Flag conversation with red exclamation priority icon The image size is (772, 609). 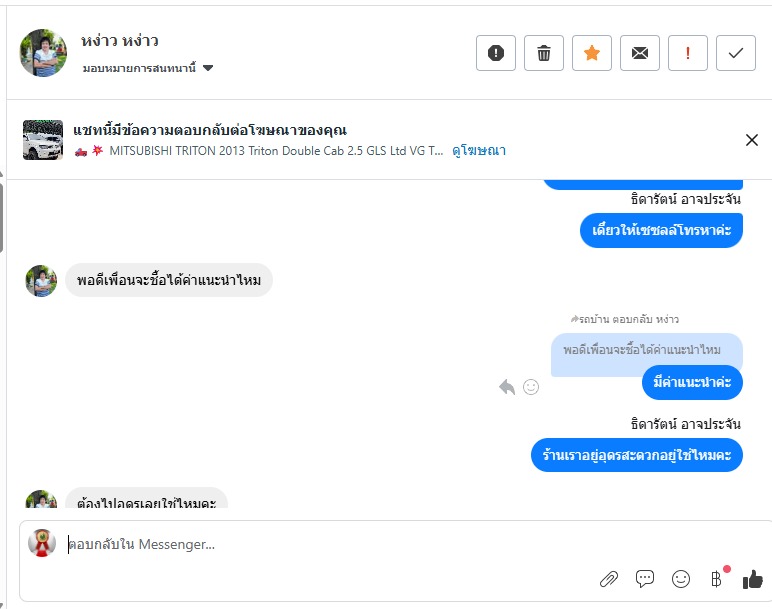[x=688, y=53]
